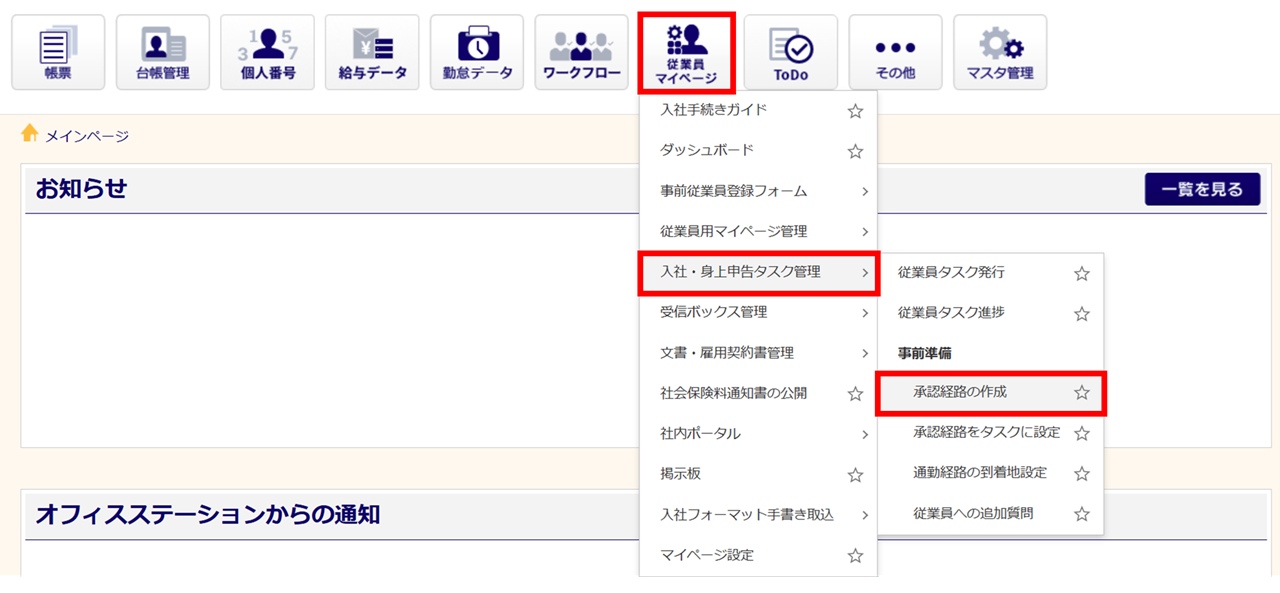Choose 通勤経路の到着地設定 in submenu
Screen dimensions: 1280x593
[x=991, y=472]
